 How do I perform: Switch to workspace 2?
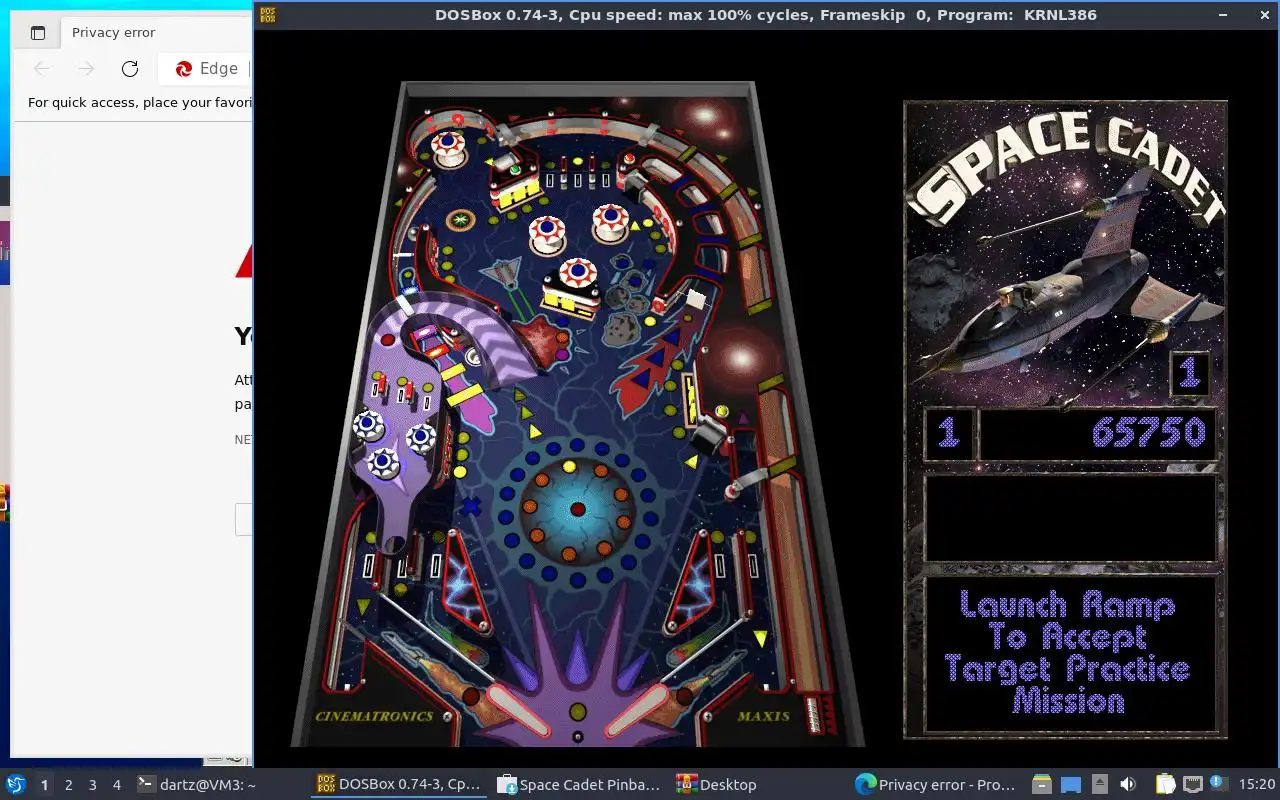[x=68, y=785]
